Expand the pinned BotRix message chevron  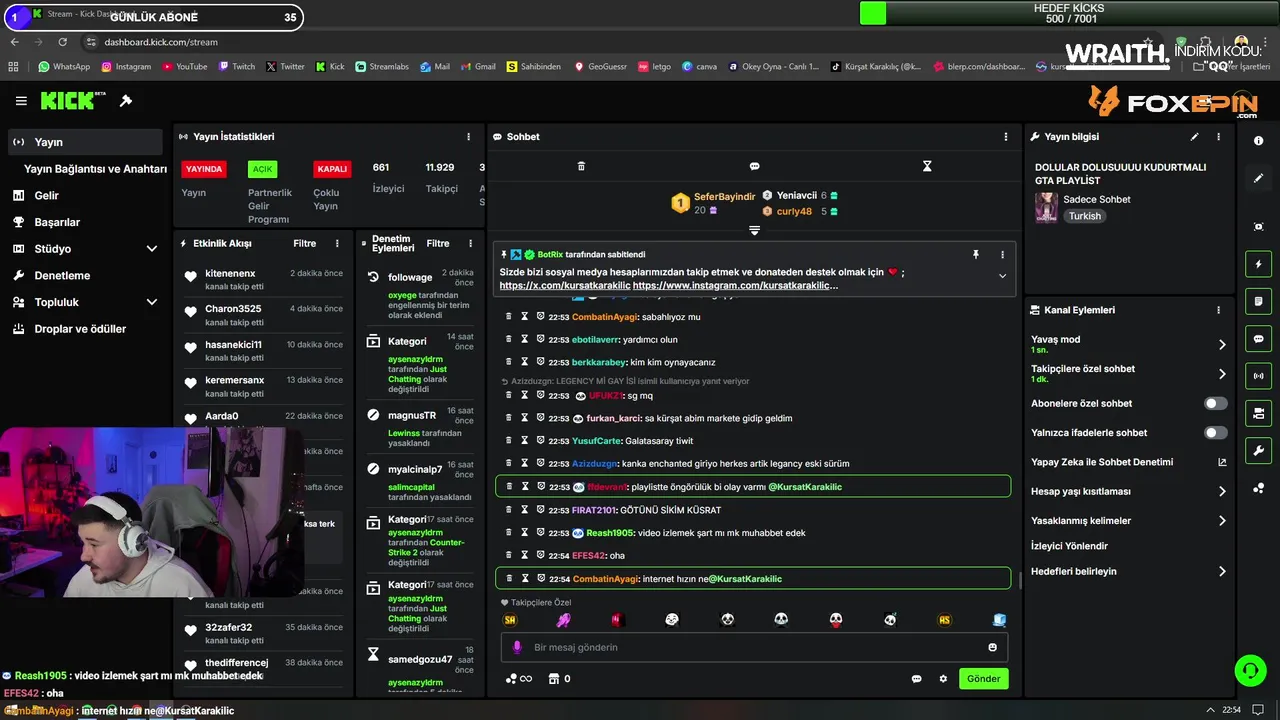[1002, 276]
